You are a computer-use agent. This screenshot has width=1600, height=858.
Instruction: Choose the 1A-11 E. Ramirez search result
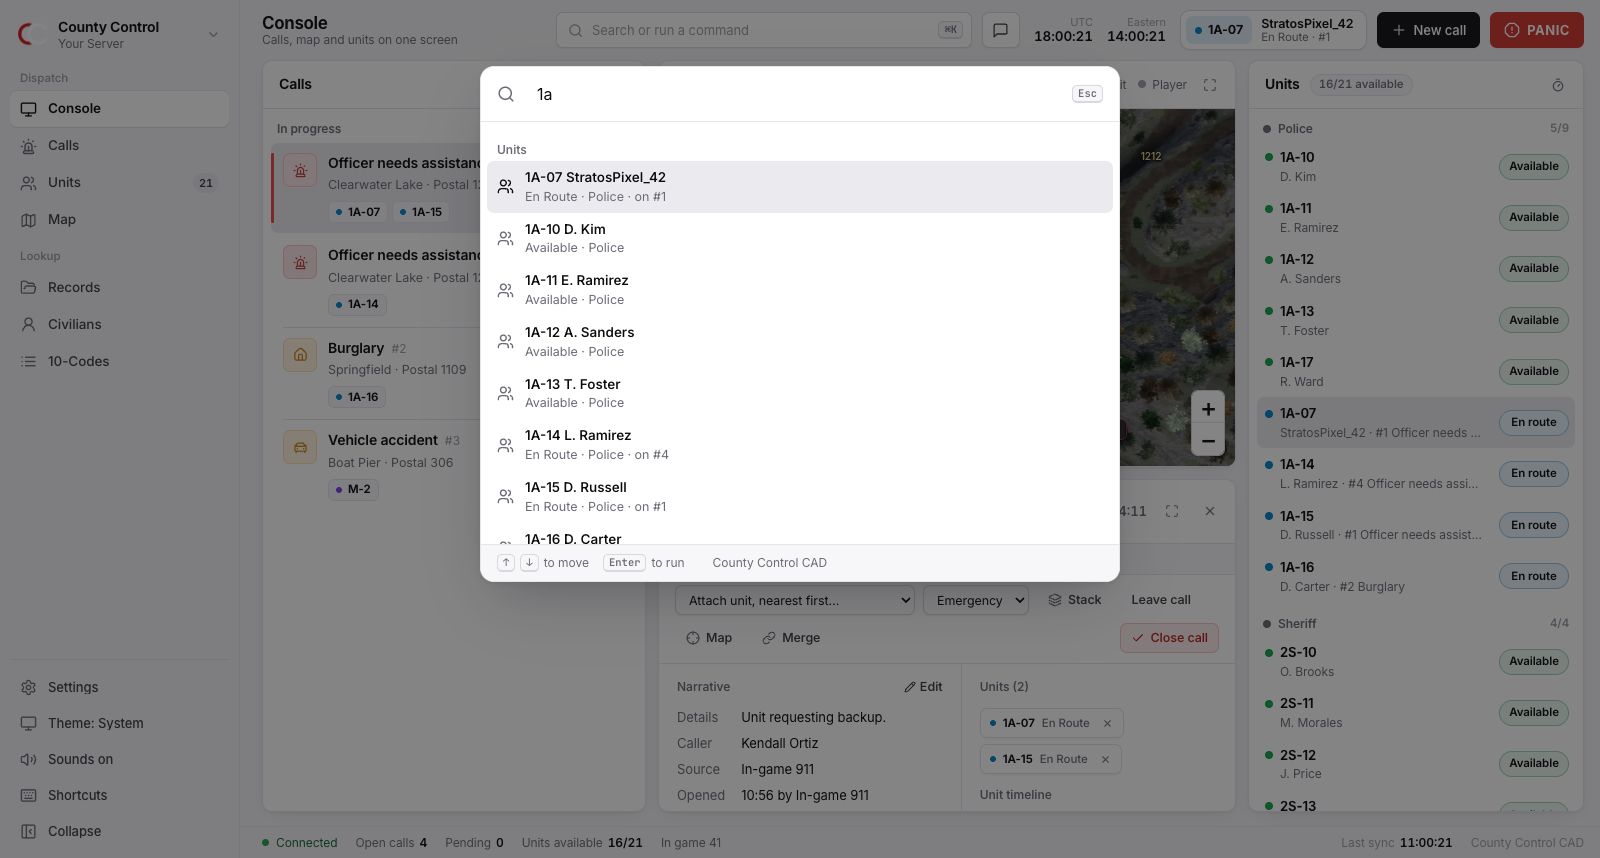[800, 290]
